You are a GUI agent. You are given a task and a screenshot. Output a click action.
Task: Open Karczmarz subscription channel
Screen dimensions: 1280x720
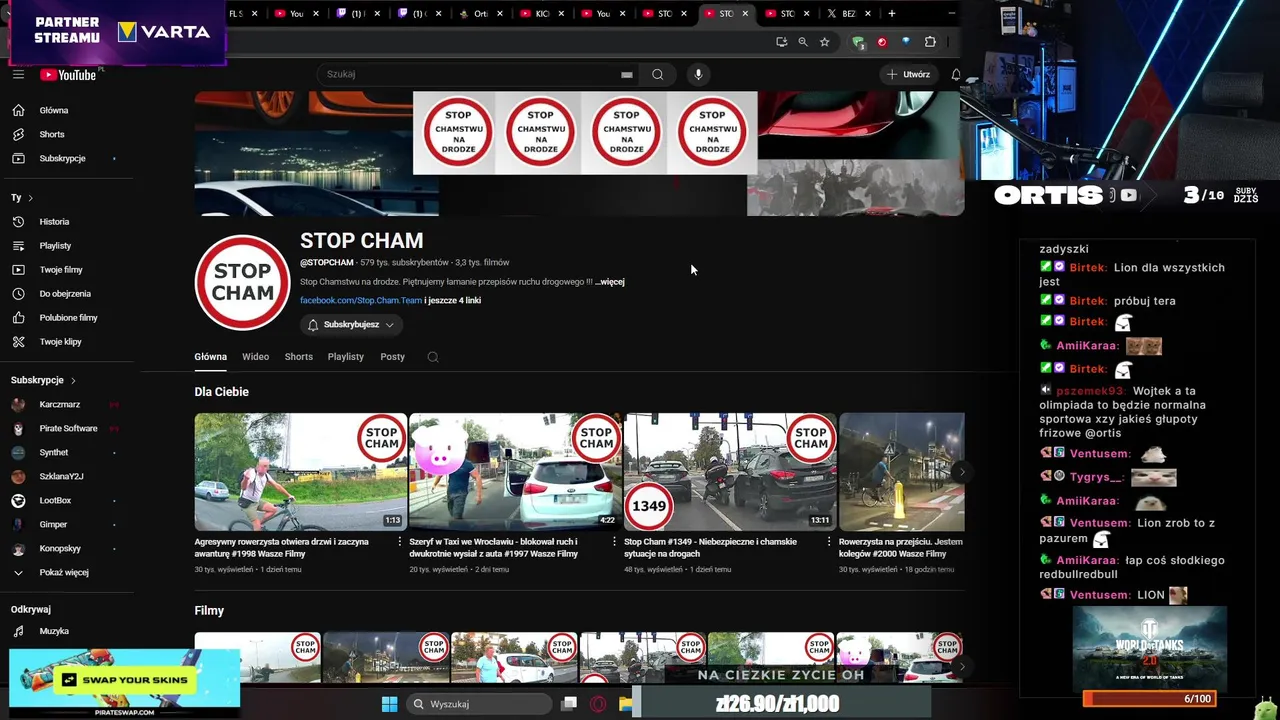coord(60,405)
